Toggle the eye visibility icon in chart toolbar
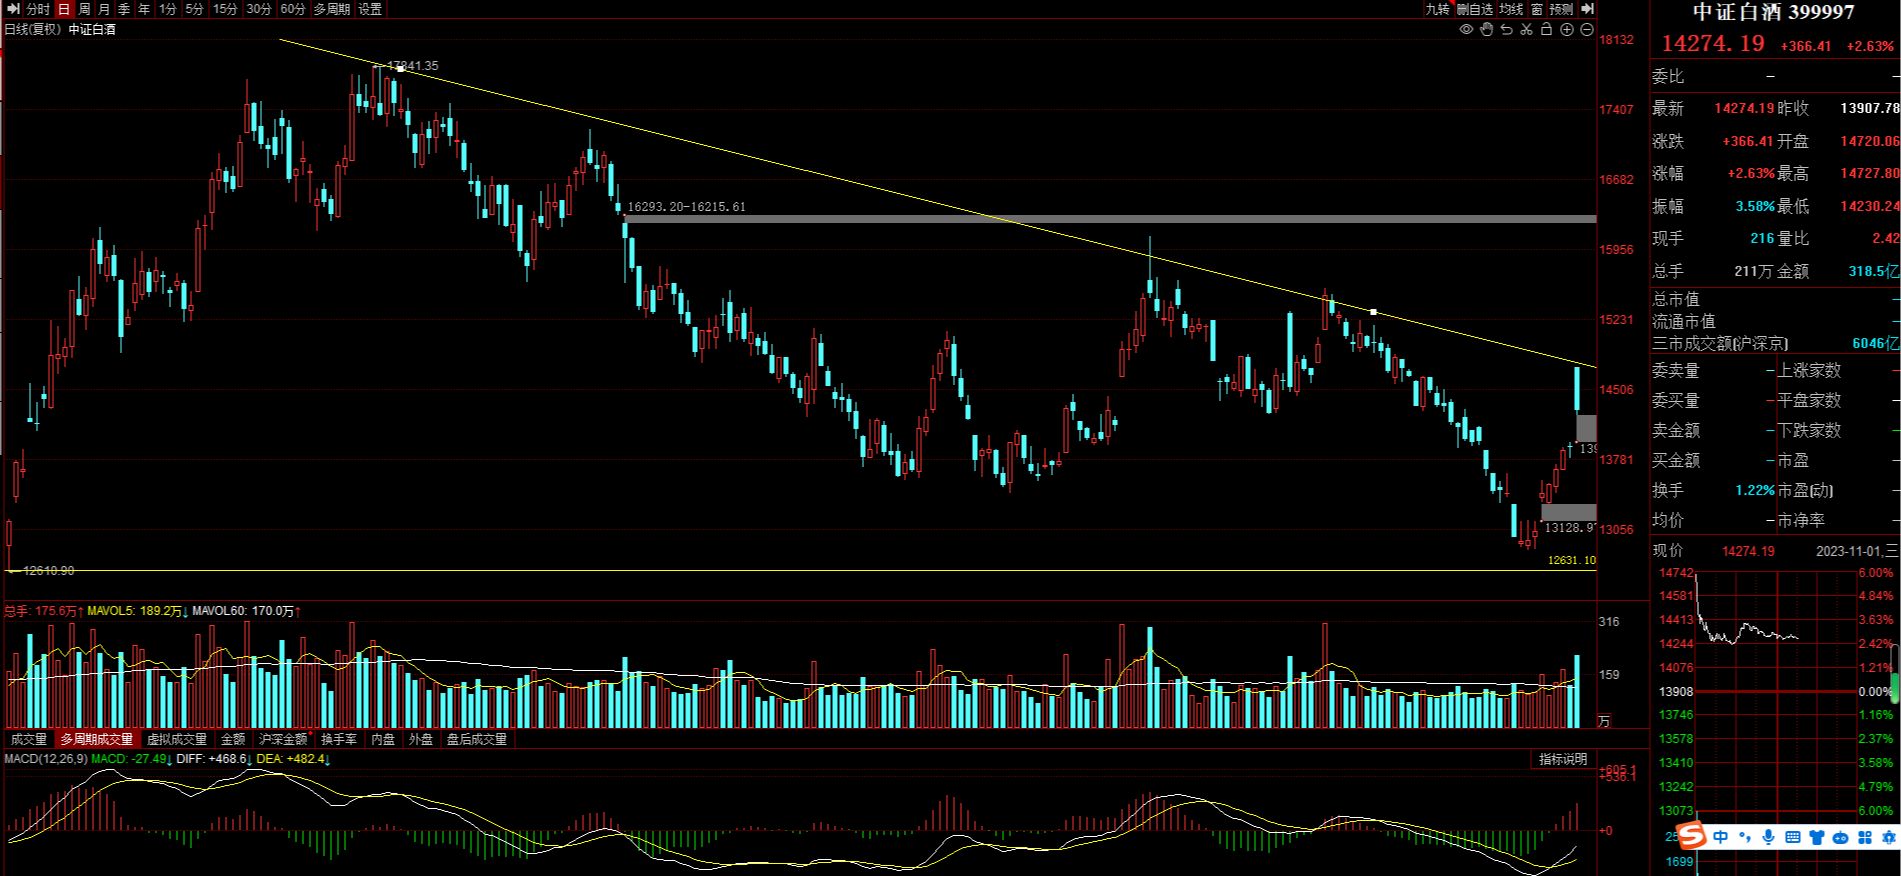 (1466, 30)
